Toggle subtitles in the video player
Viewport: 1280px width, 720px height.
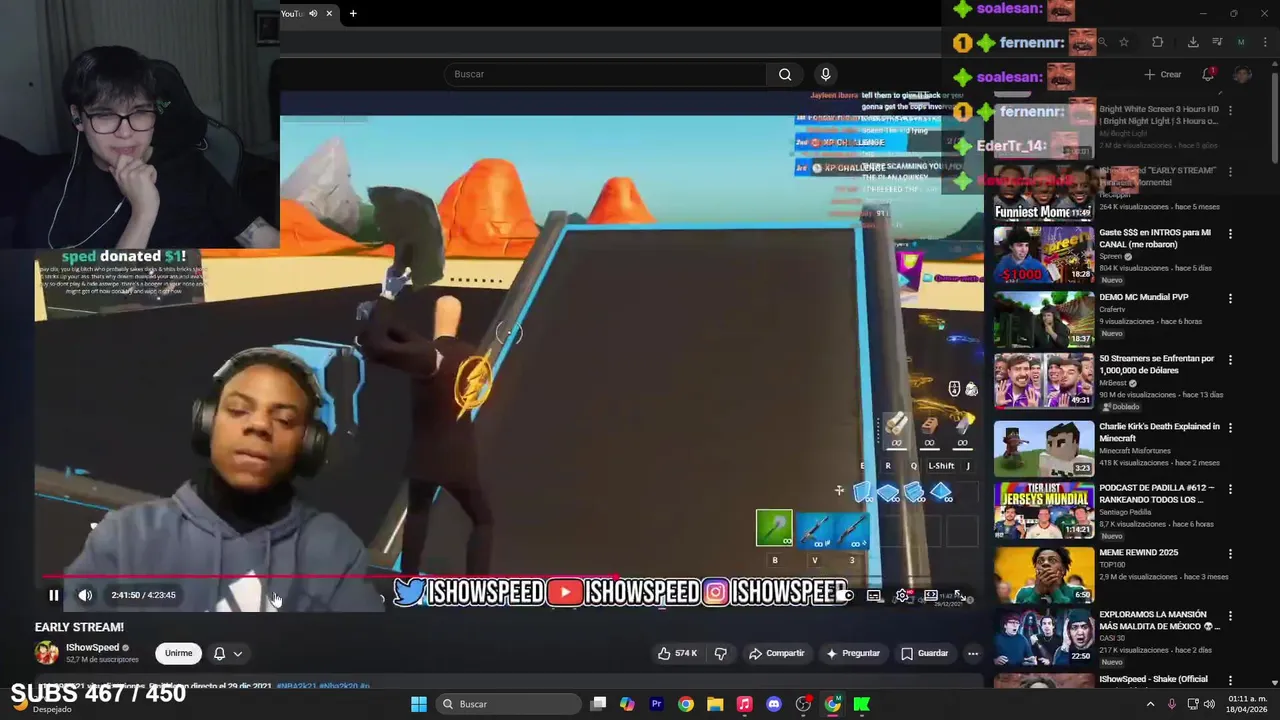point(874,595)
